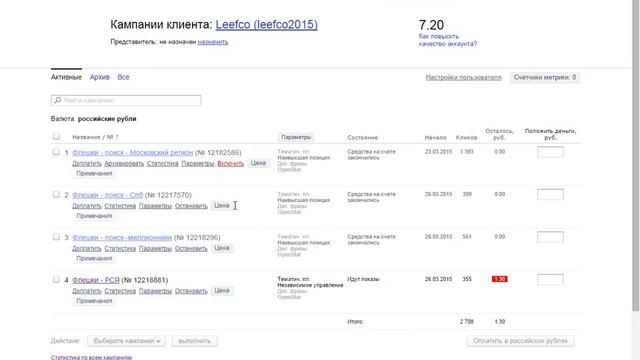
Task: Open Примечания for campaign 12182586
Action: tap(94, 173)
